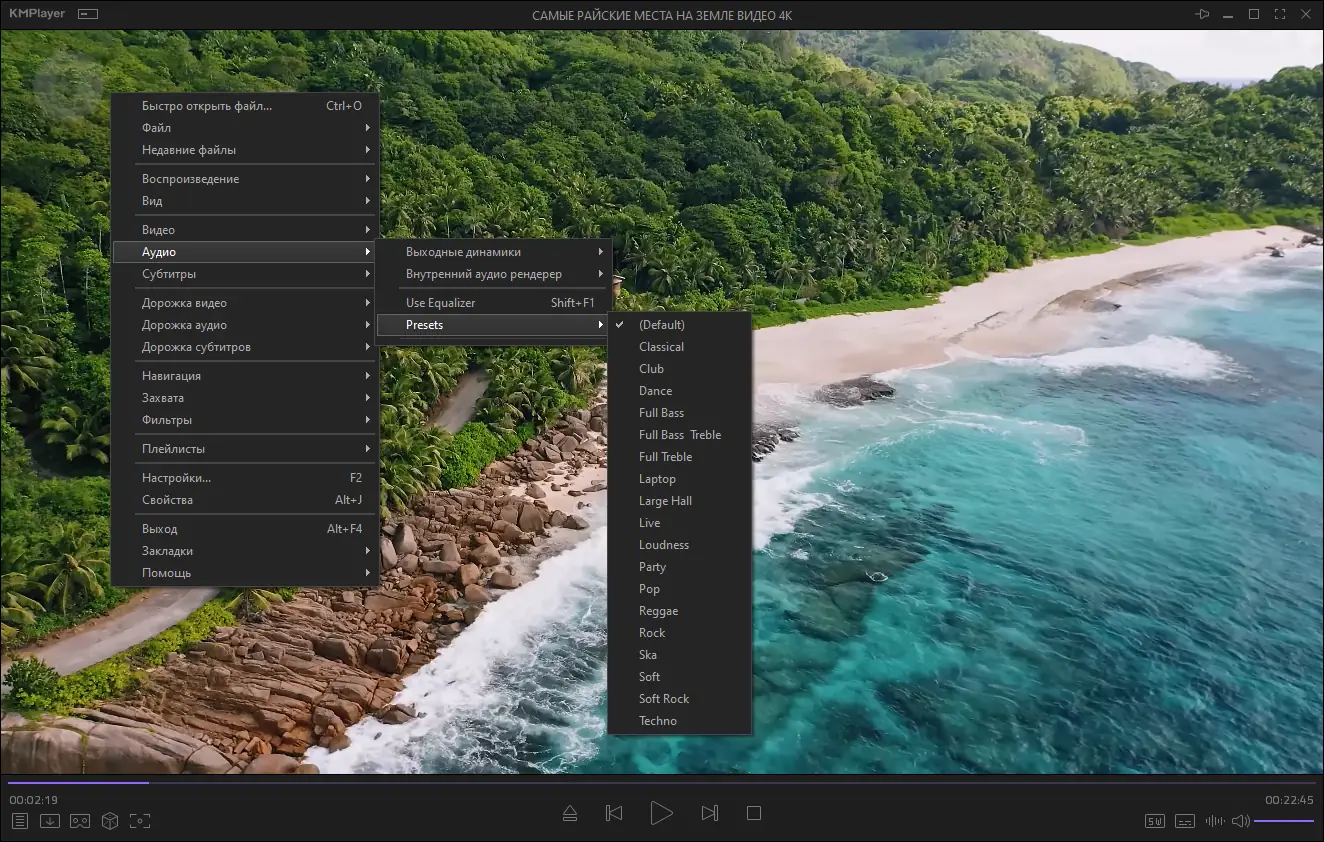The height and width of the screenshot is (842, 1324).
Task: Mute the speaker volume icon
Action: click(1240, 821)
